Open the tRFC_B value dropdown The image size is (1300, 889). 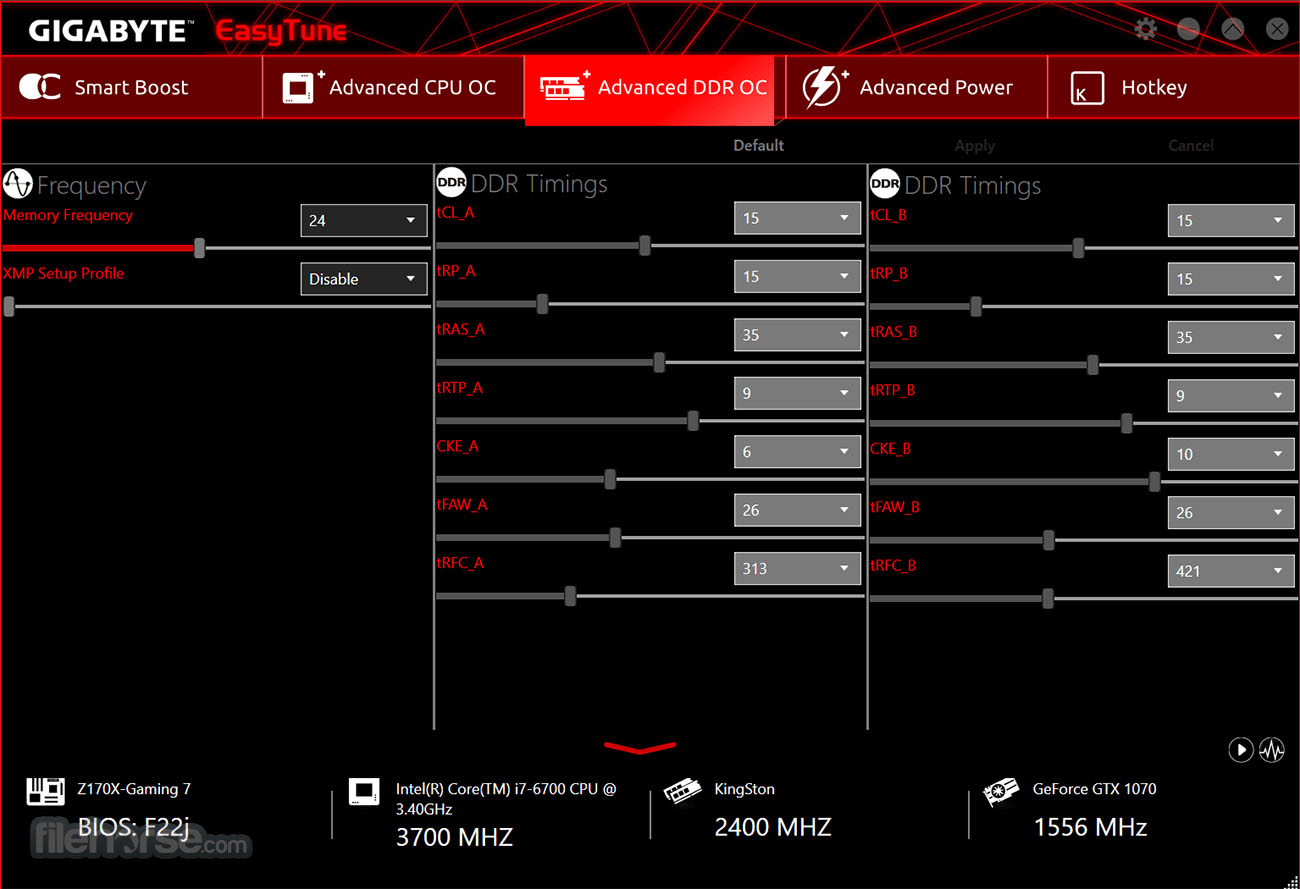[x=1231, y=571]
